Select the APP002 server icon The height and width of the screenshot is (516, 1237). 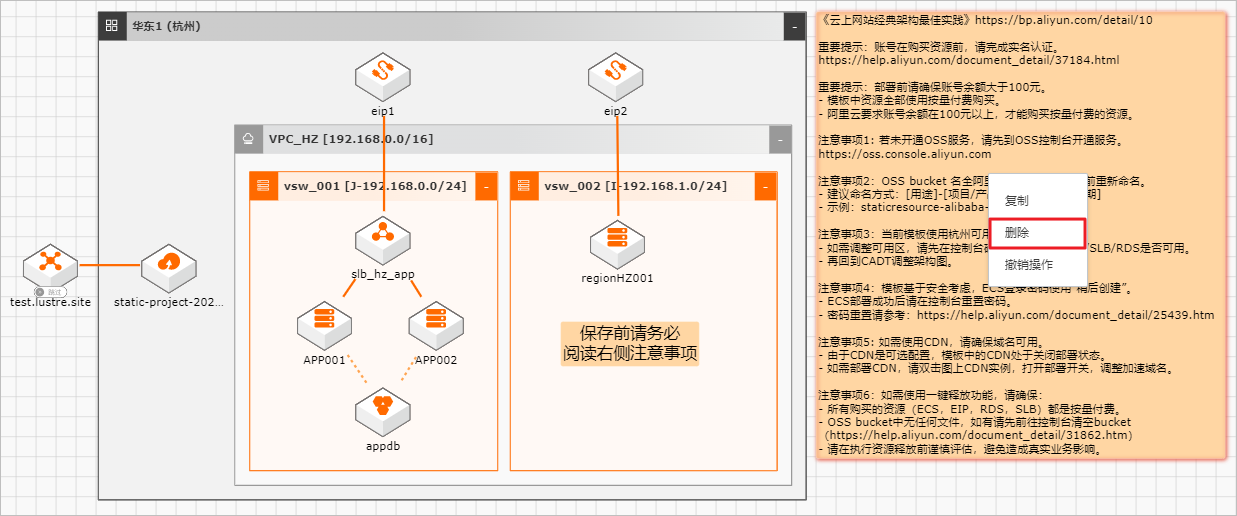(436, 325)
